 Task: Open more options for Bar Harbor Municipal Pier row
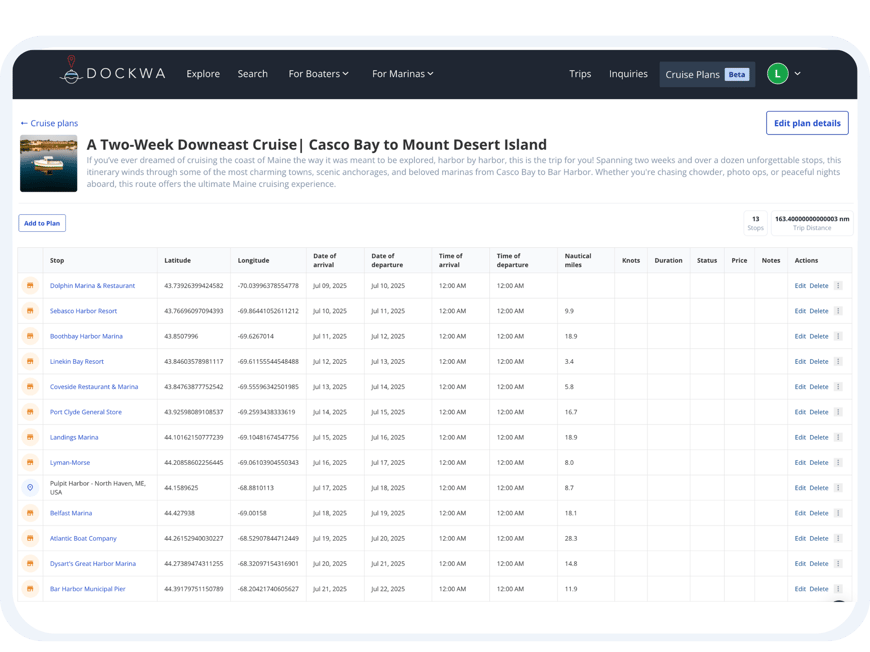point(838,589)
